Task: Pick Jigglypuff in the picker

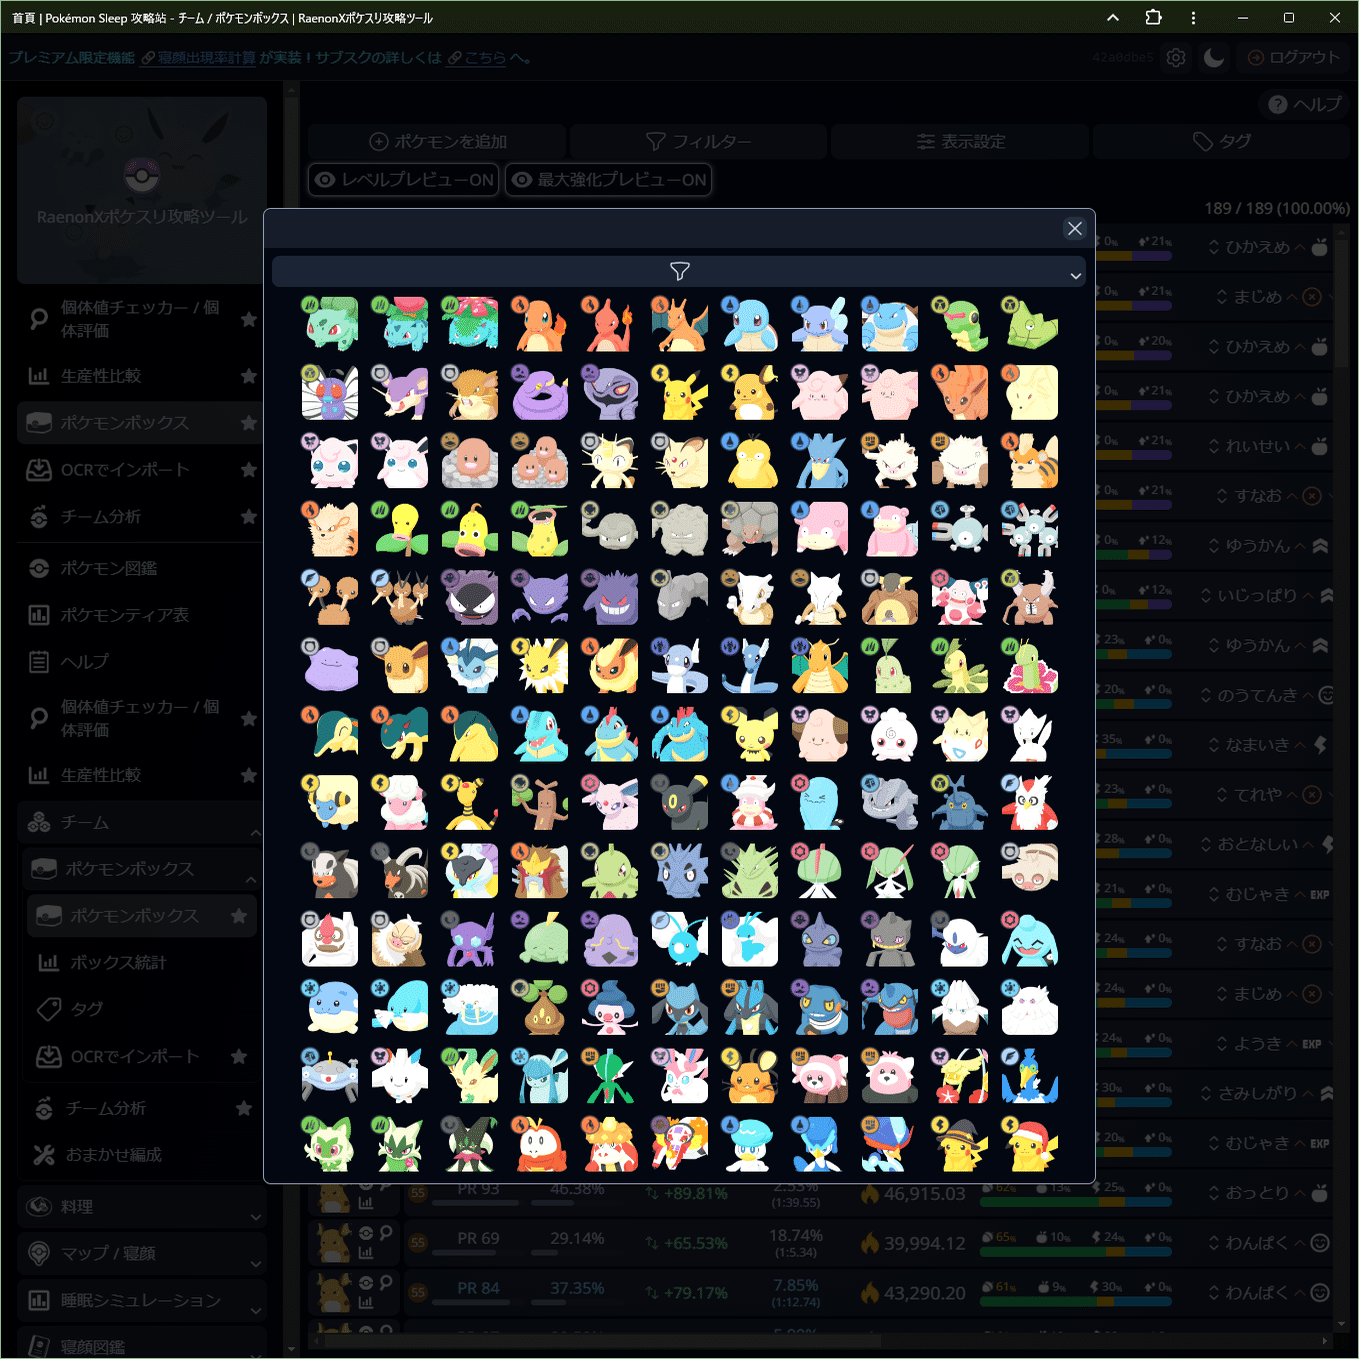Action: [330, 461]
